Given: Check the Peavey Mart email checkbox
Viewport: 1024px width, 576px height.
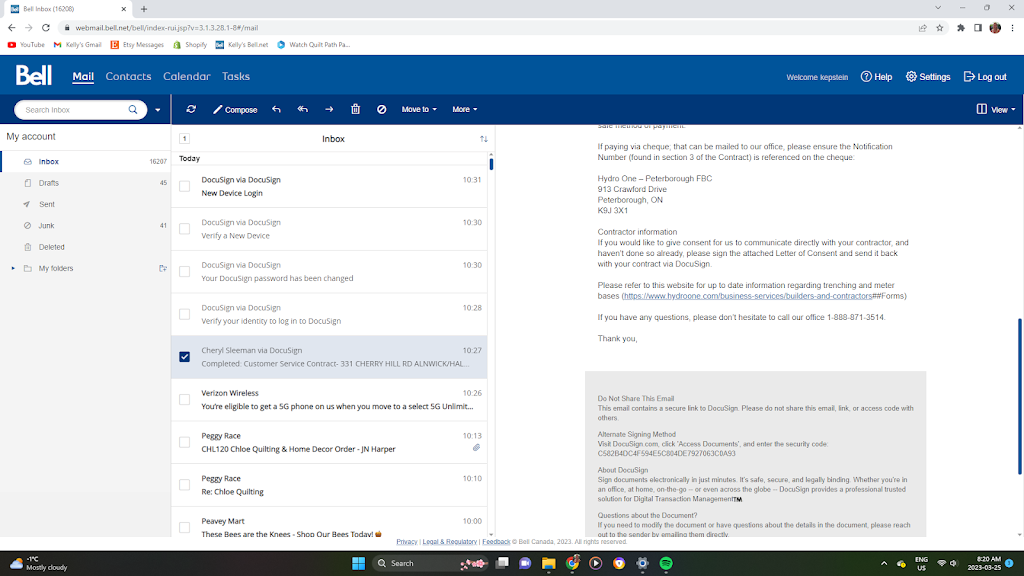Looking at the screenshot, I should click(x=185, y=528).
